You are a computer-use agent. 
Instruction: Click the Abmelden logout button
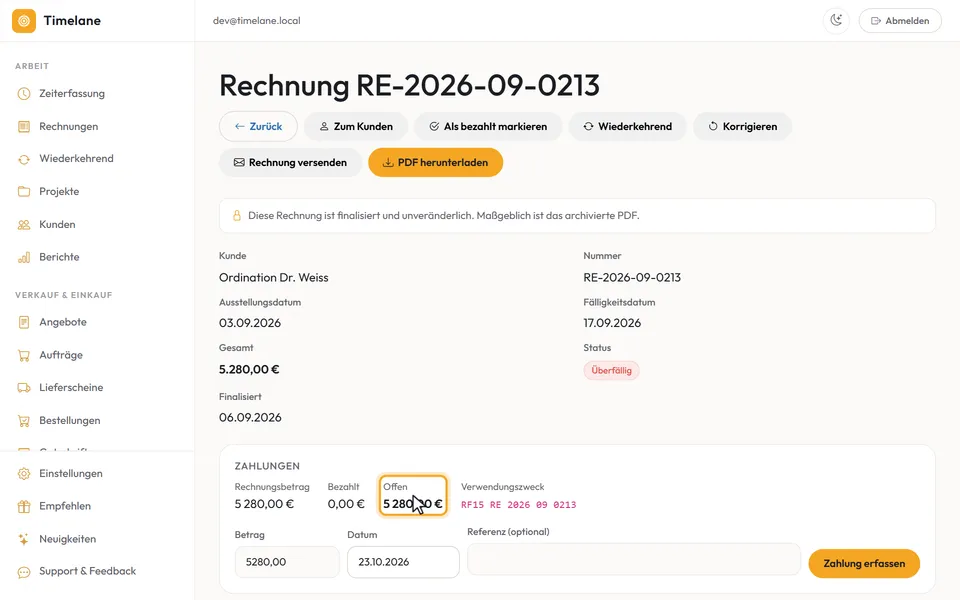tap(900, 21)
